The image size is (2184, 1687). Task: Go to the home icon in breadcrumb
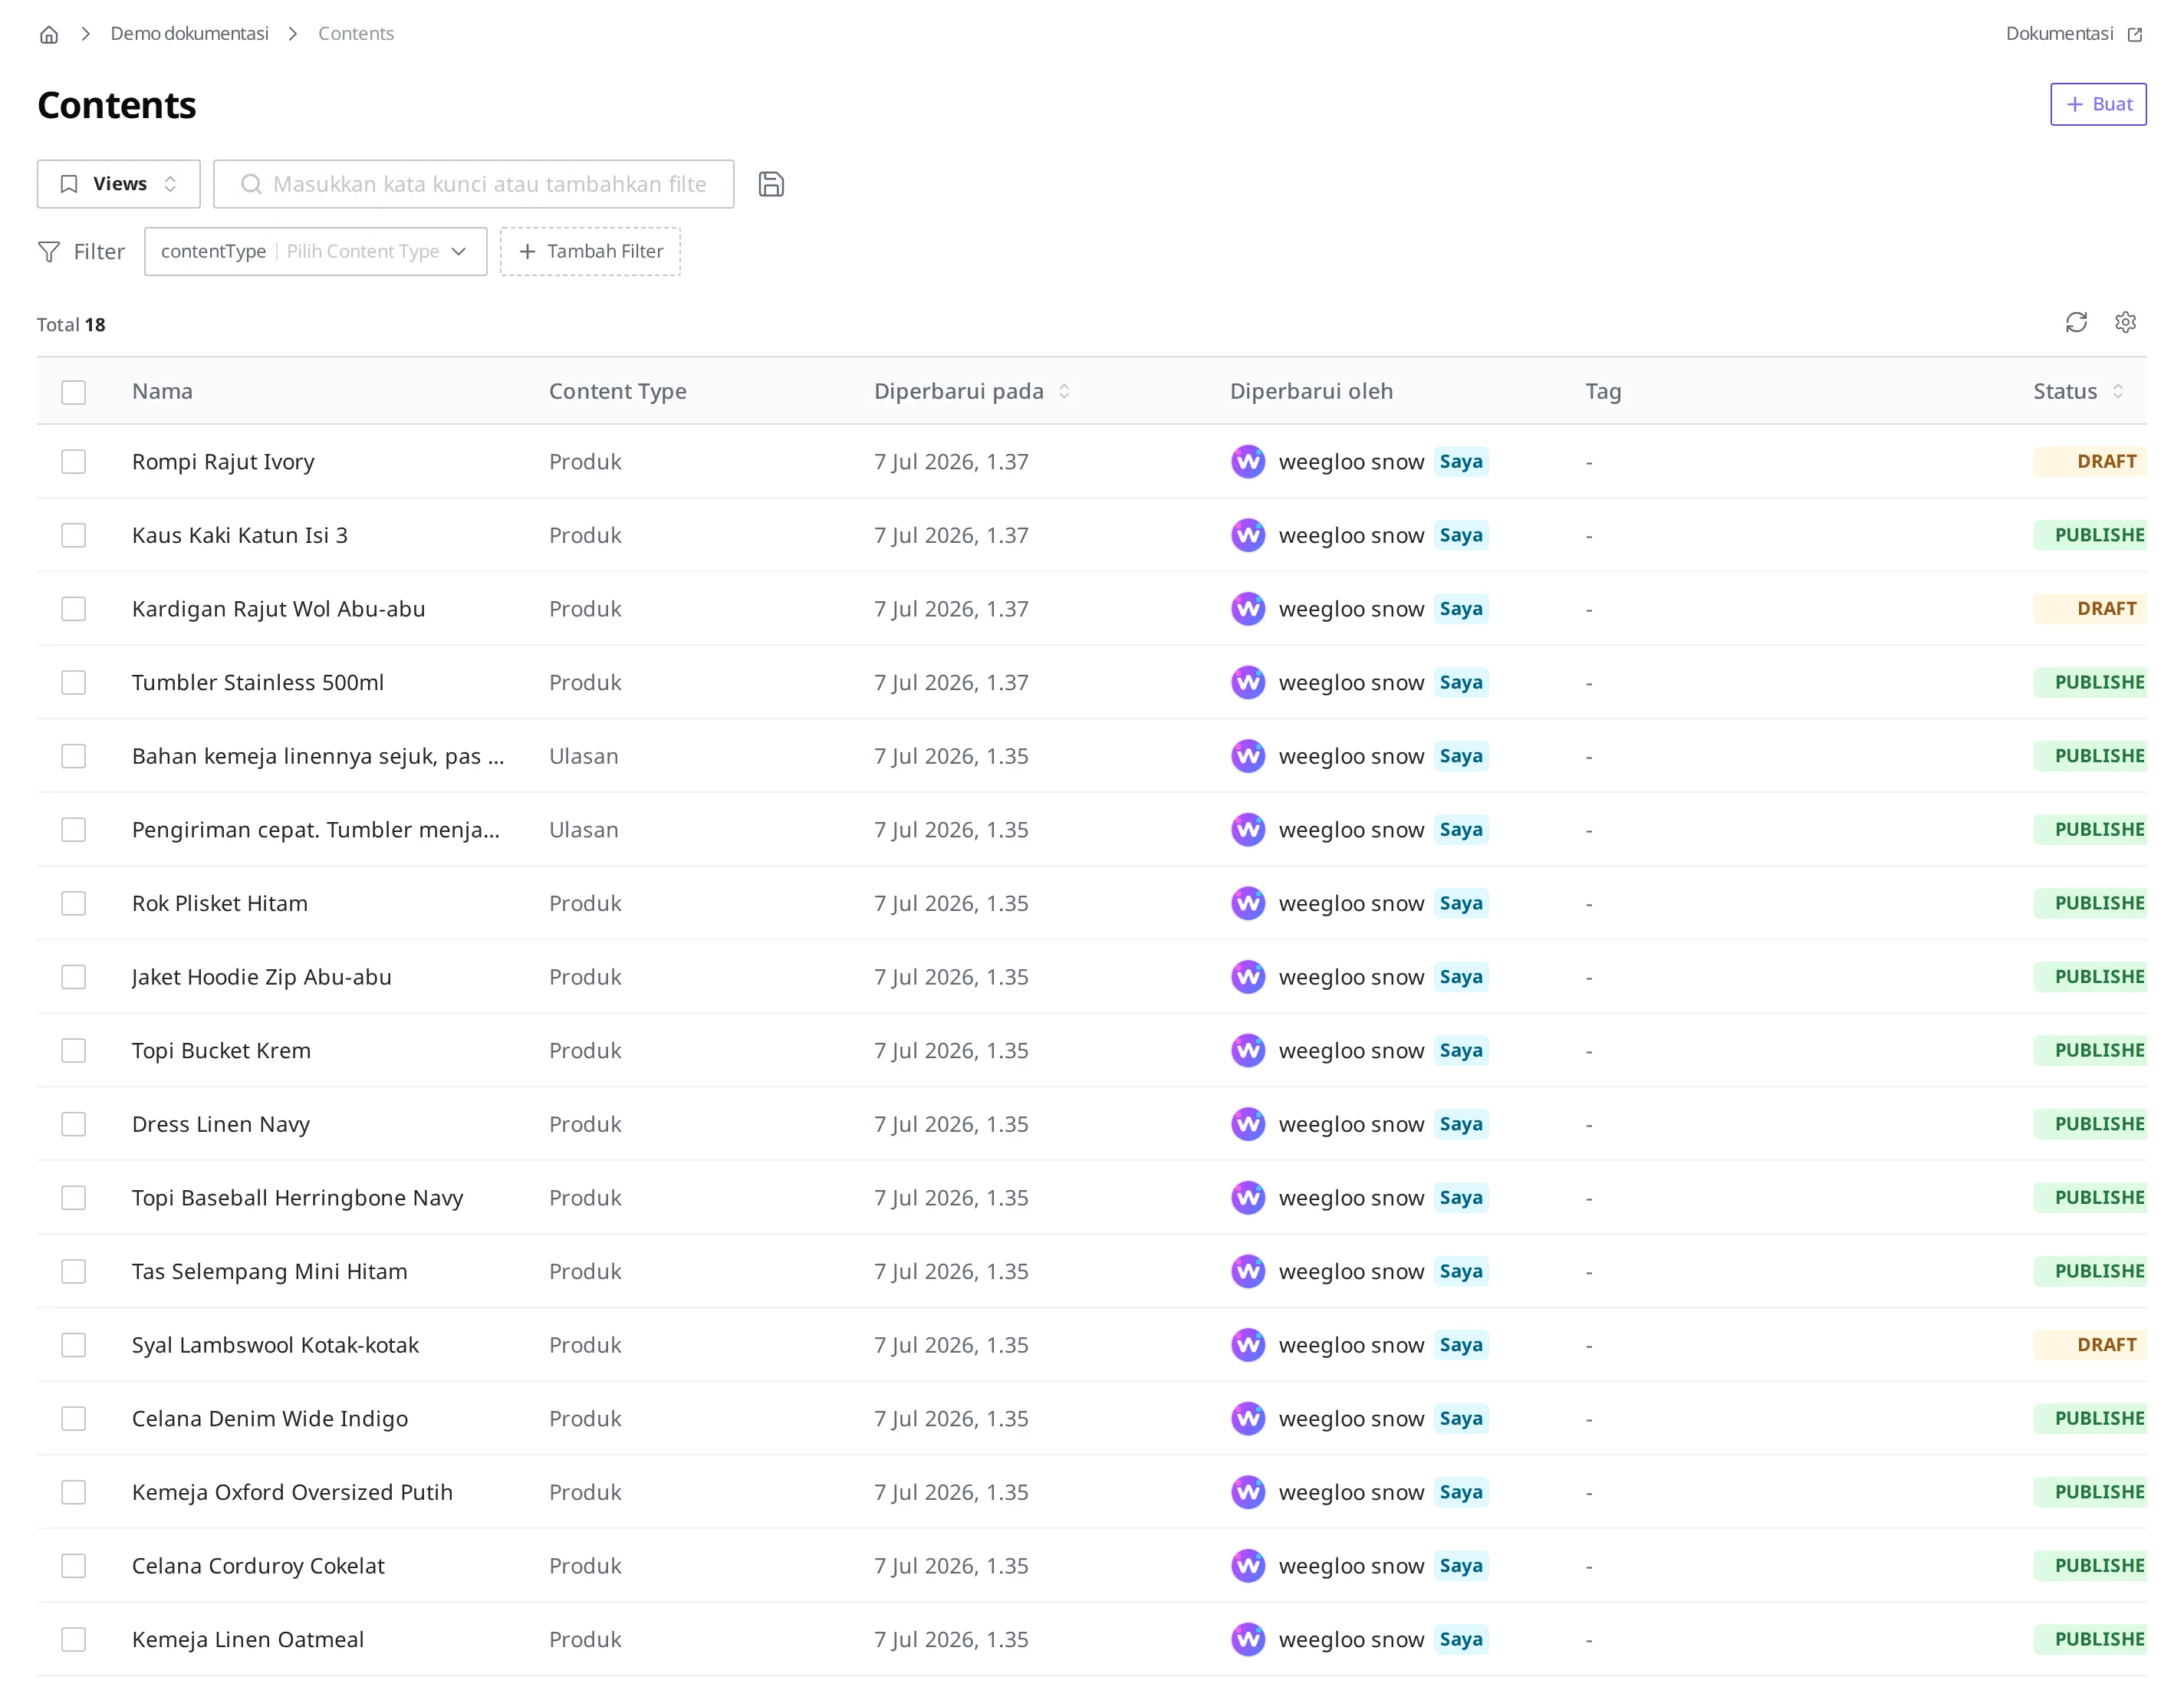click(x=49, y=35)
